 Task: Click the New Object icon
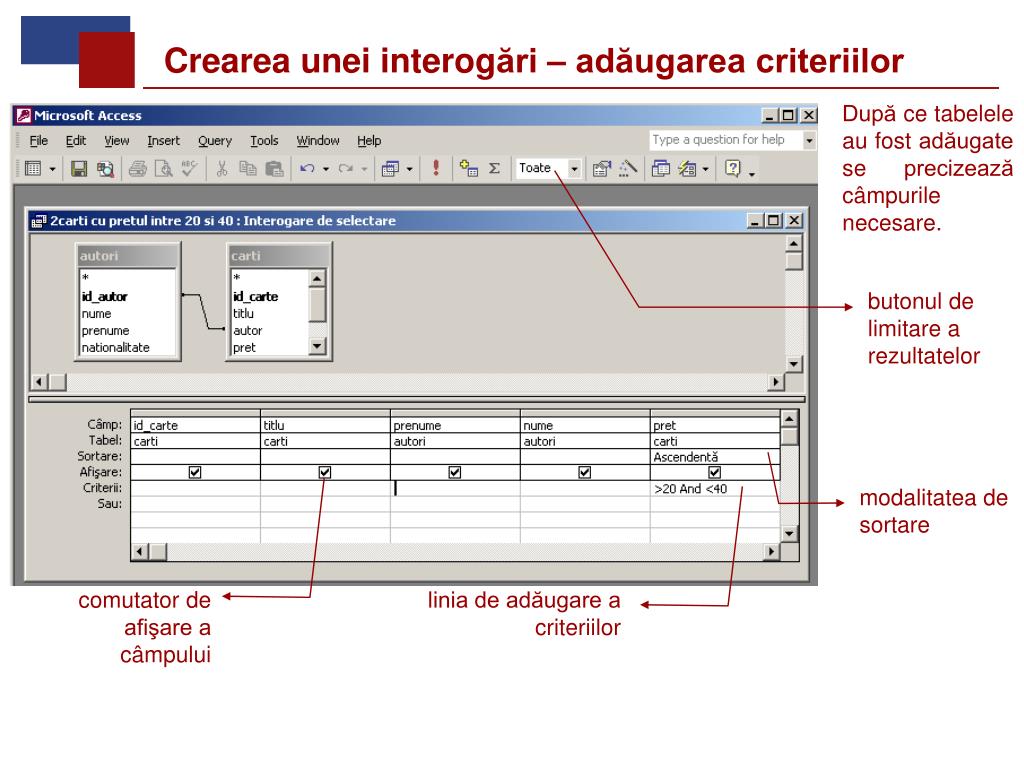pos(687,168)
